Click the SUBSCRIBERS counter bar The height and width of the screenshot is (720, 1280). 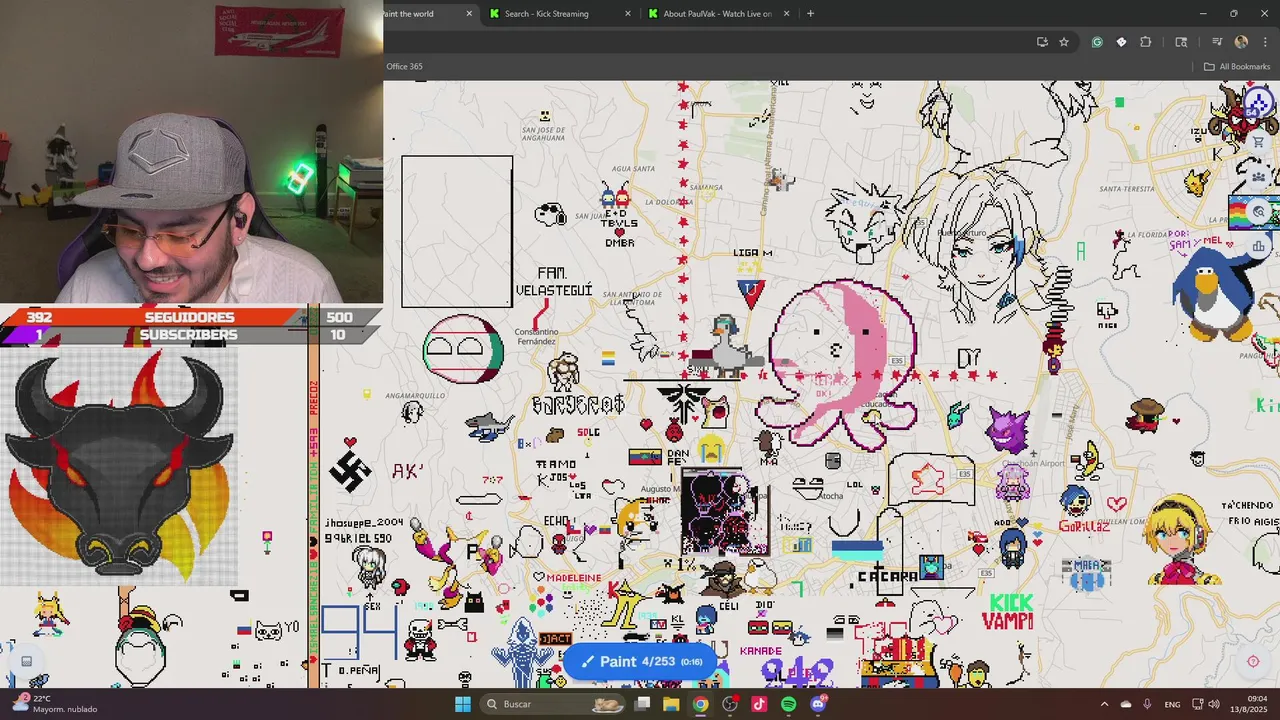(x=190, y=335)
